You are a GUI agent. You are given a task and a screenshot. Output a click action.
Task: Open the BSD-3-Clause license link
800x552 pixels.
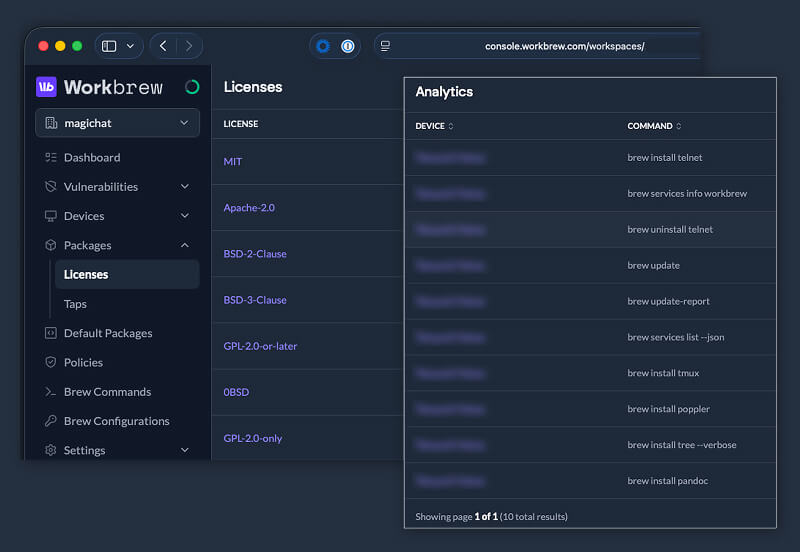255,300
